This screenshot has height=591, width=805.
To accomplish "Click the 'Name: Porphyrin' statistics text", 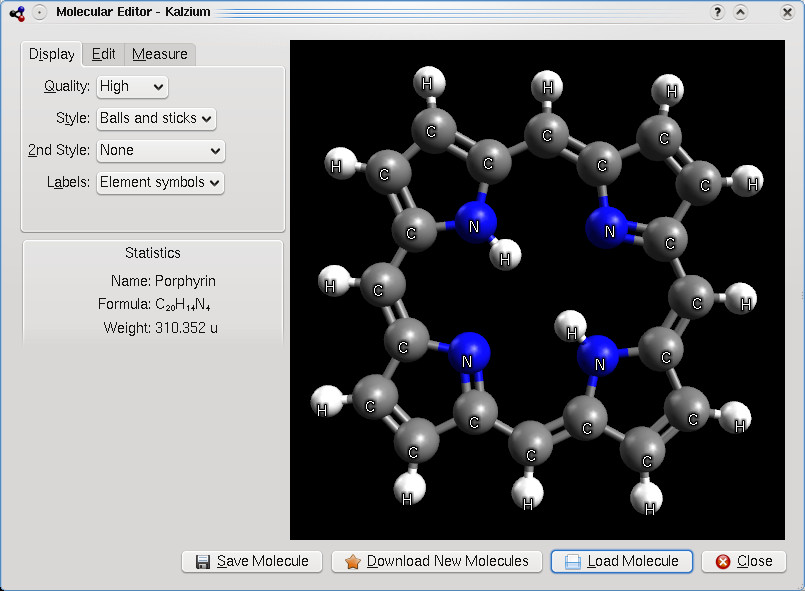I will click(163, 281).
